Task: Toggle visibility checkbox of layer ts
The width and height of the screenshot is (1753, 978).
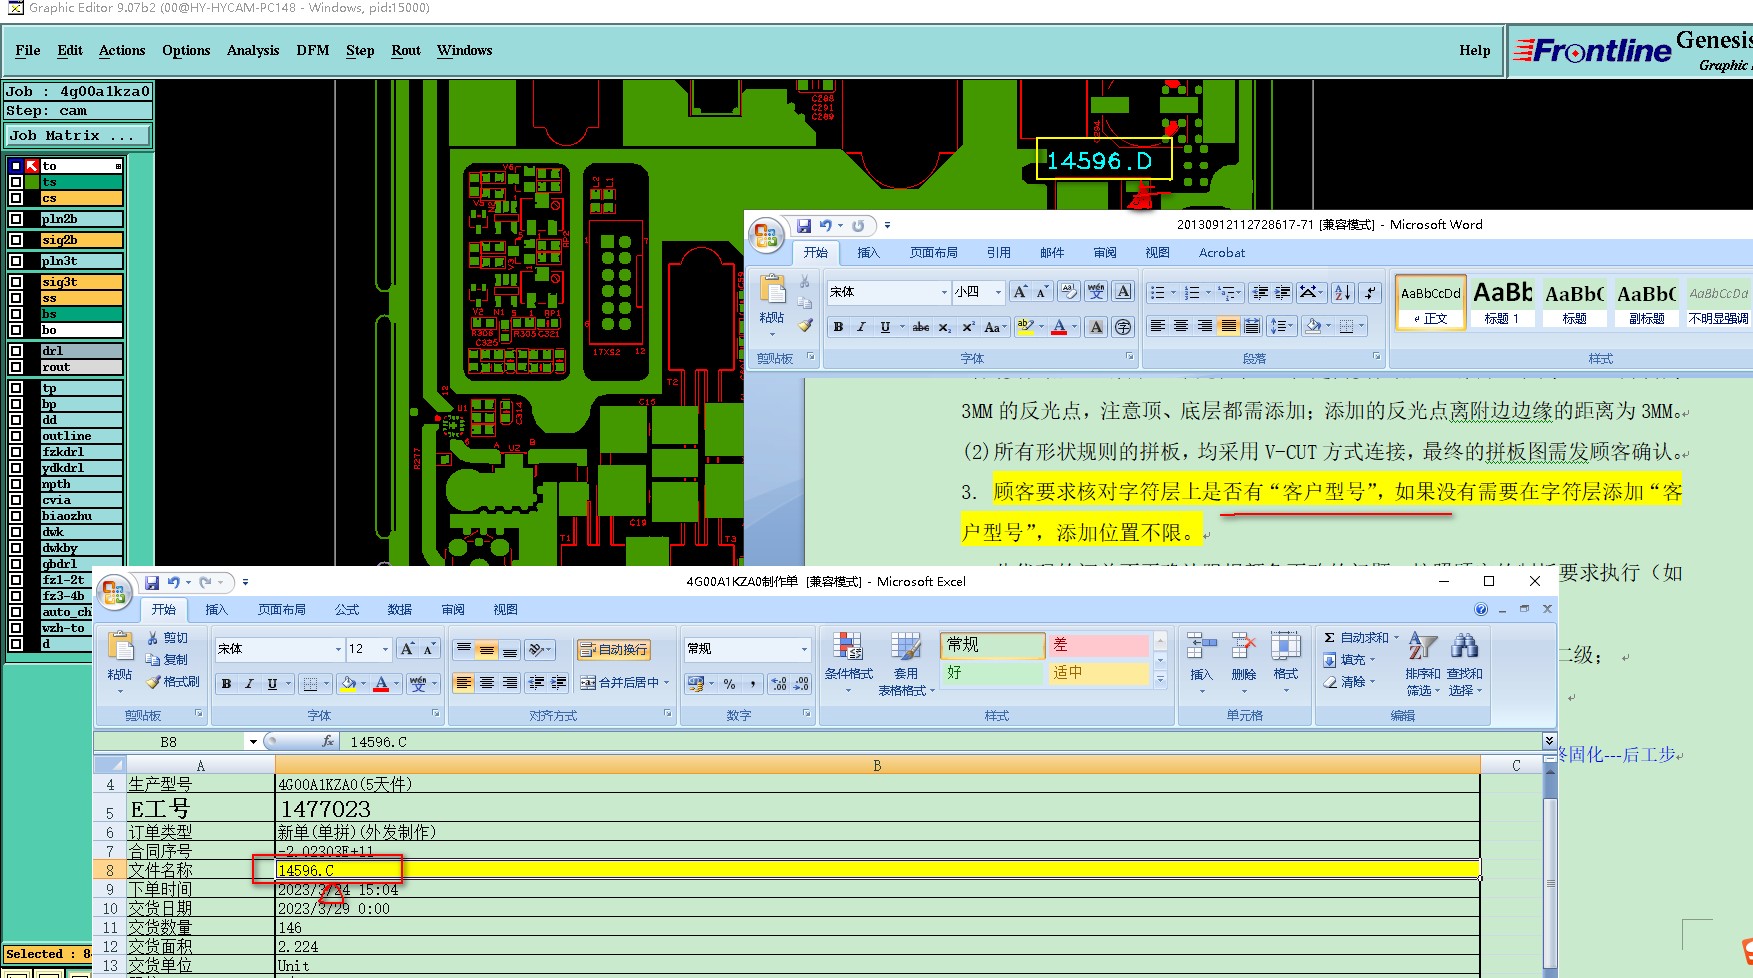Action: pyautogui.click(x=16, y=182)
